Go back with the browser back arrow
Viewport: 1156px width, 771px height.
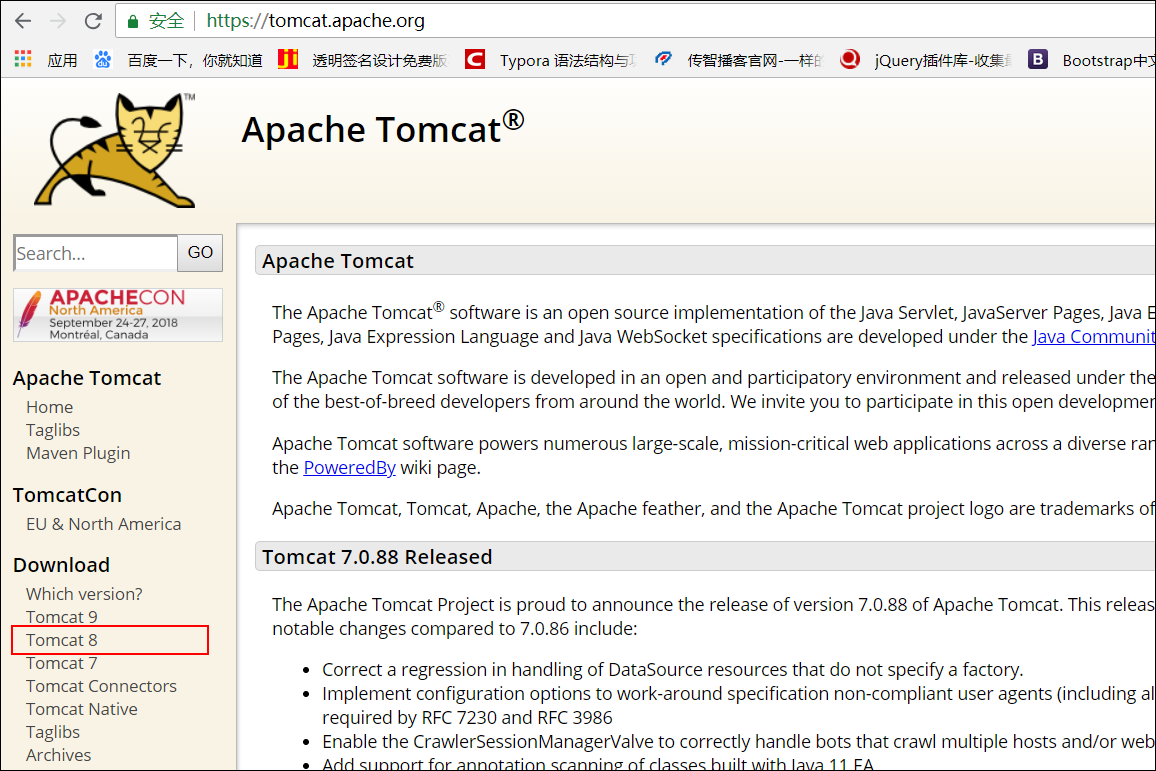(x=23, y=21)
